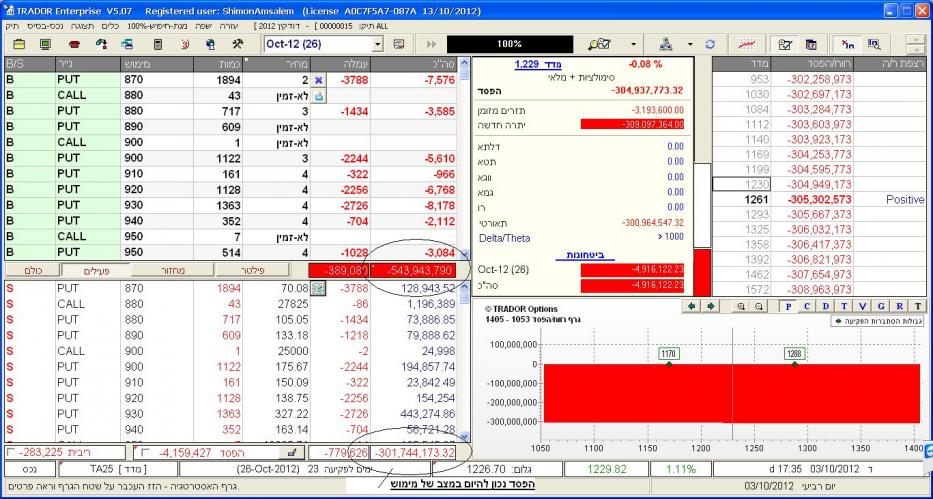Click the hammer and wrench tools icon
The width and height of the screenshot is (933, 499).
[x=237, y=45]
